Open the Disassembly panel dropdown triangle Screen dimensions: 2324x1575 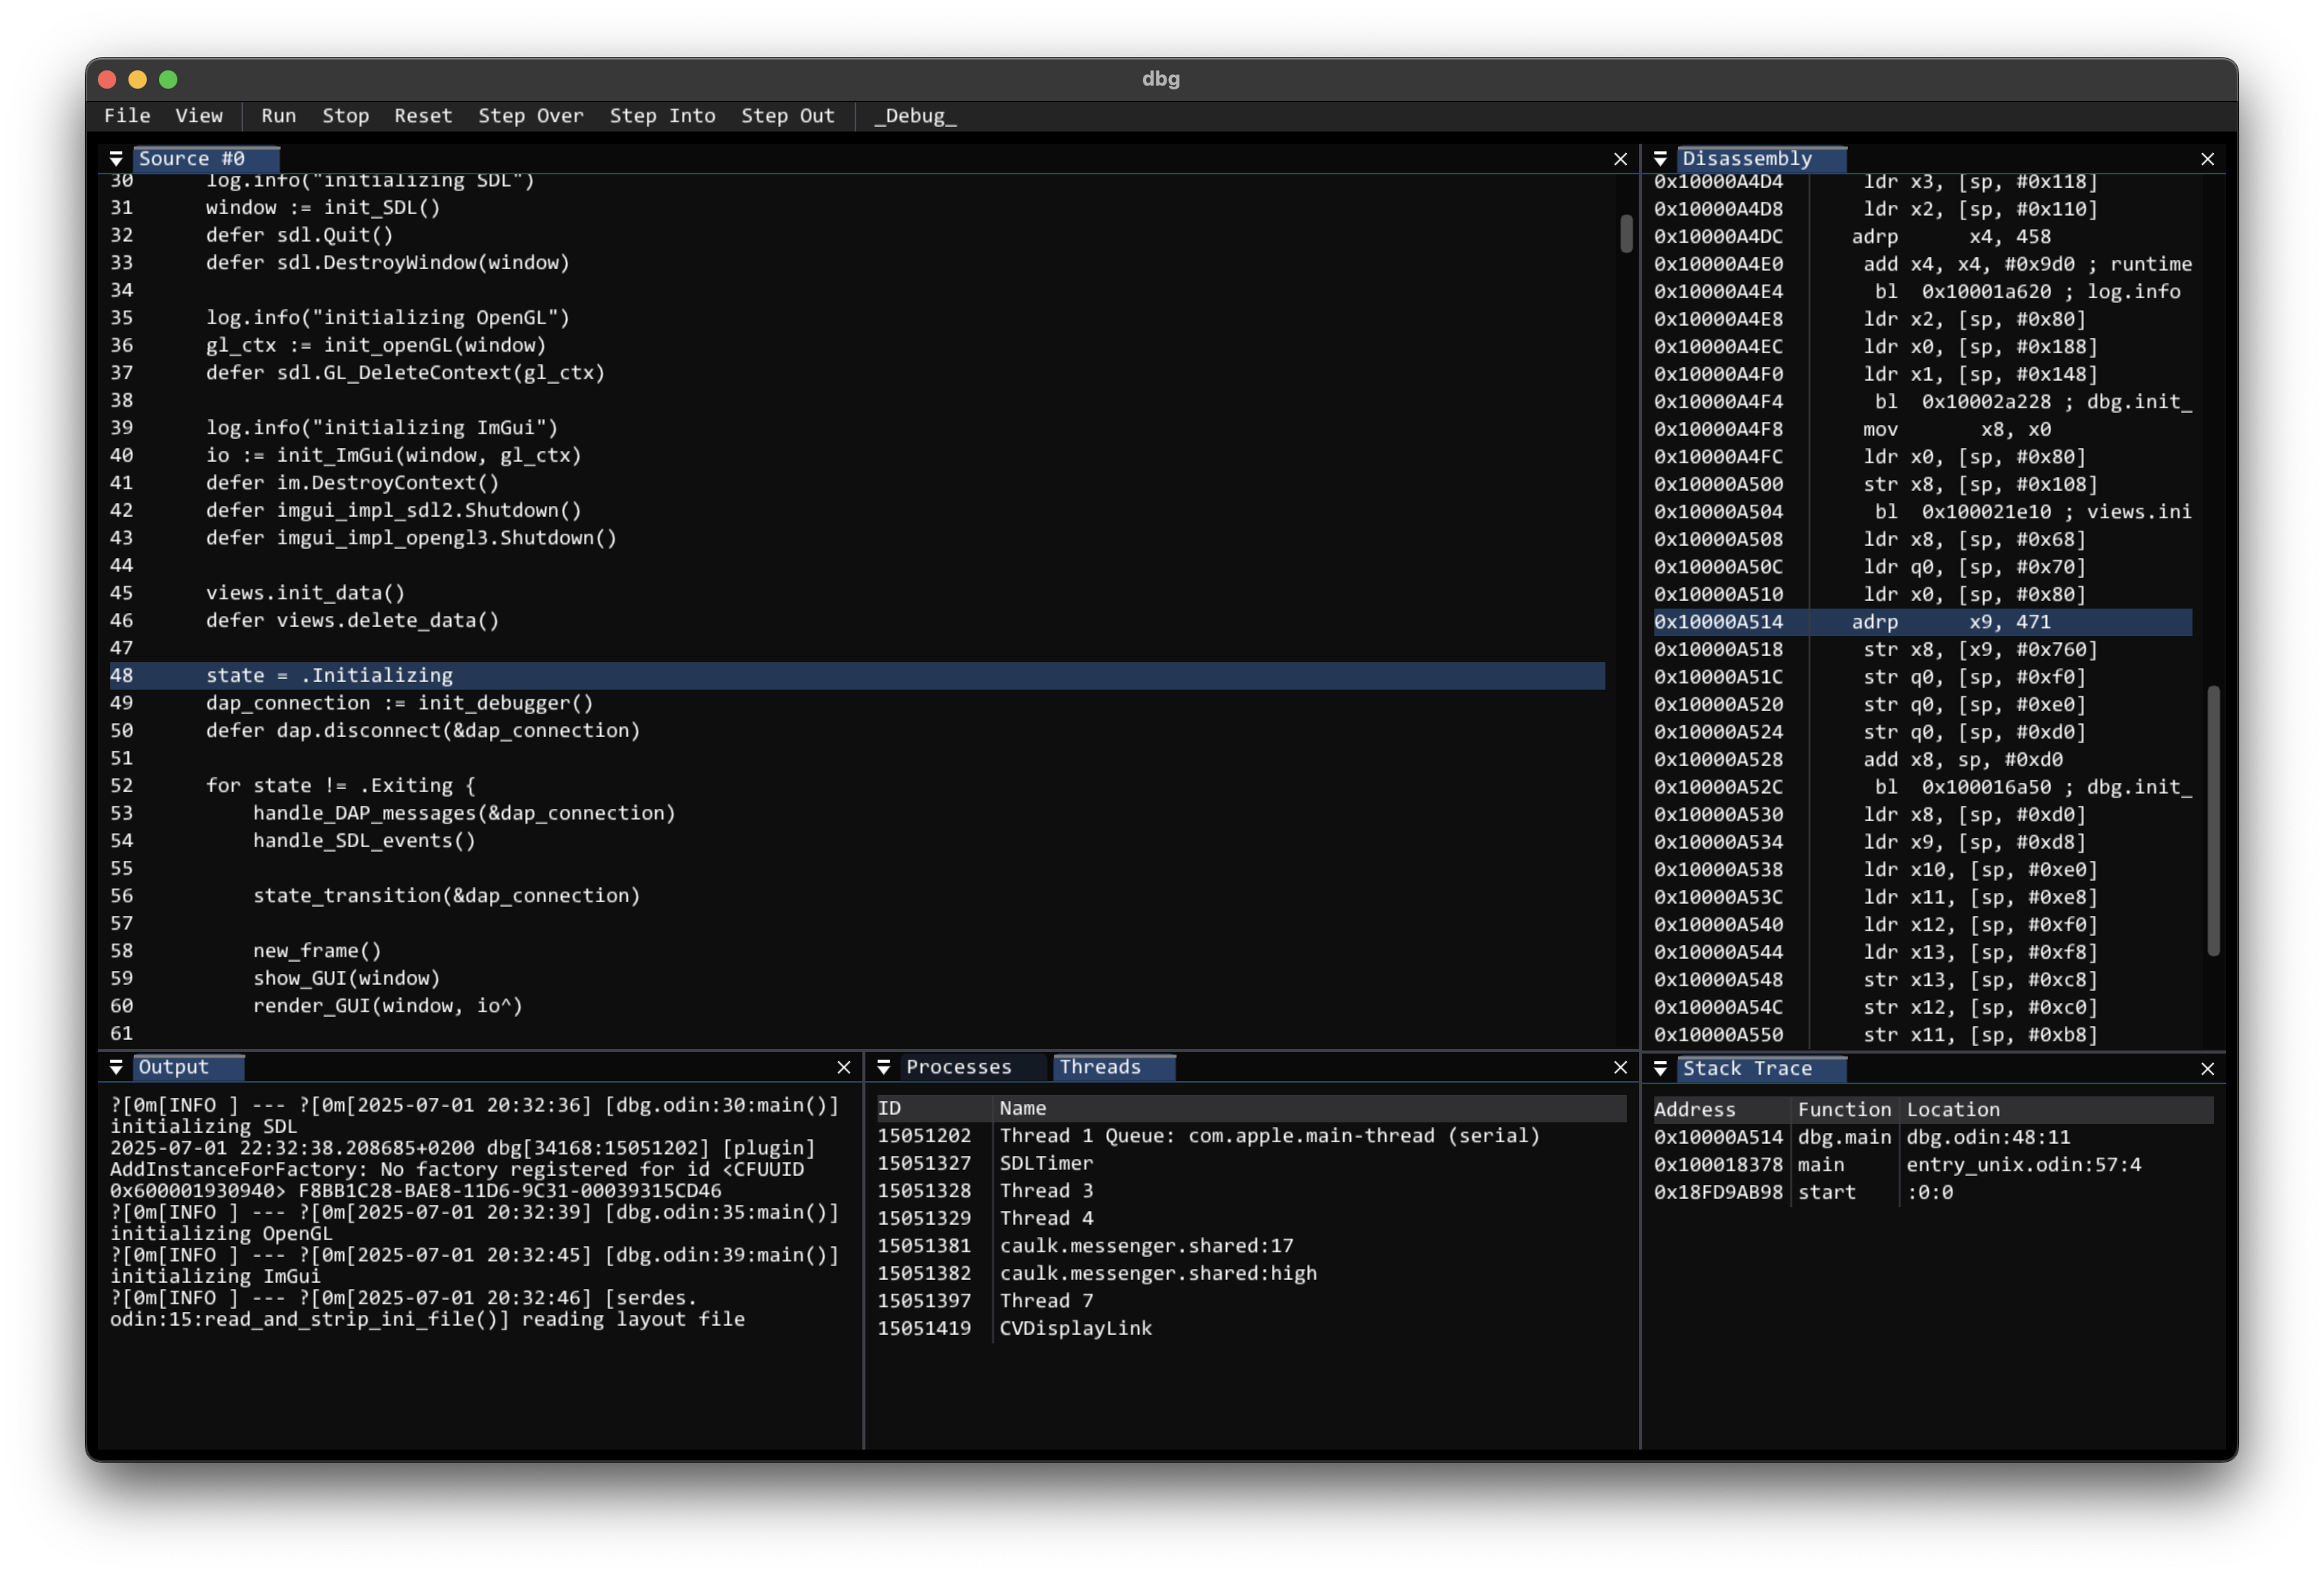1660,159
